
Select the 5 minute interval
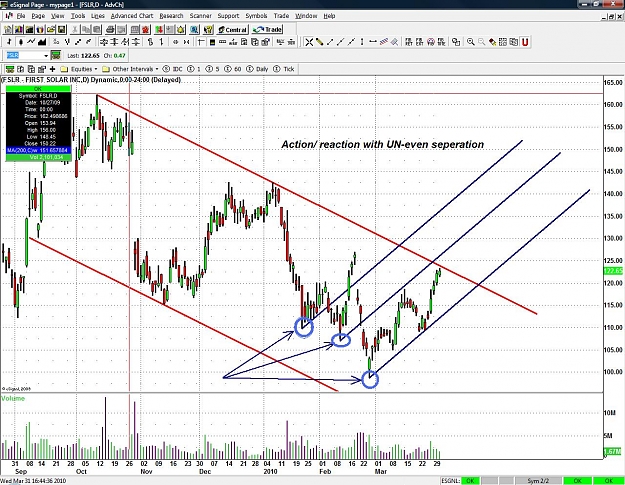[212, 69]
